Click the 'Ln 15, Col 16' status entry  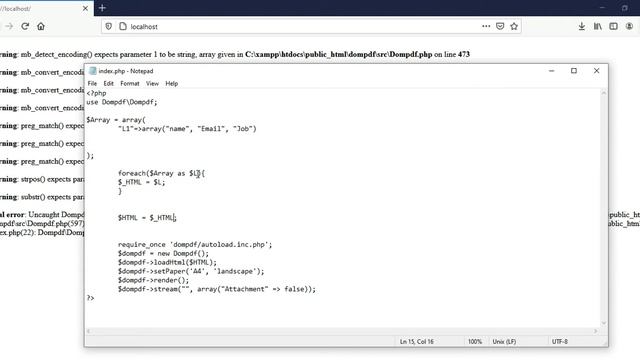(x=417, y=342)
